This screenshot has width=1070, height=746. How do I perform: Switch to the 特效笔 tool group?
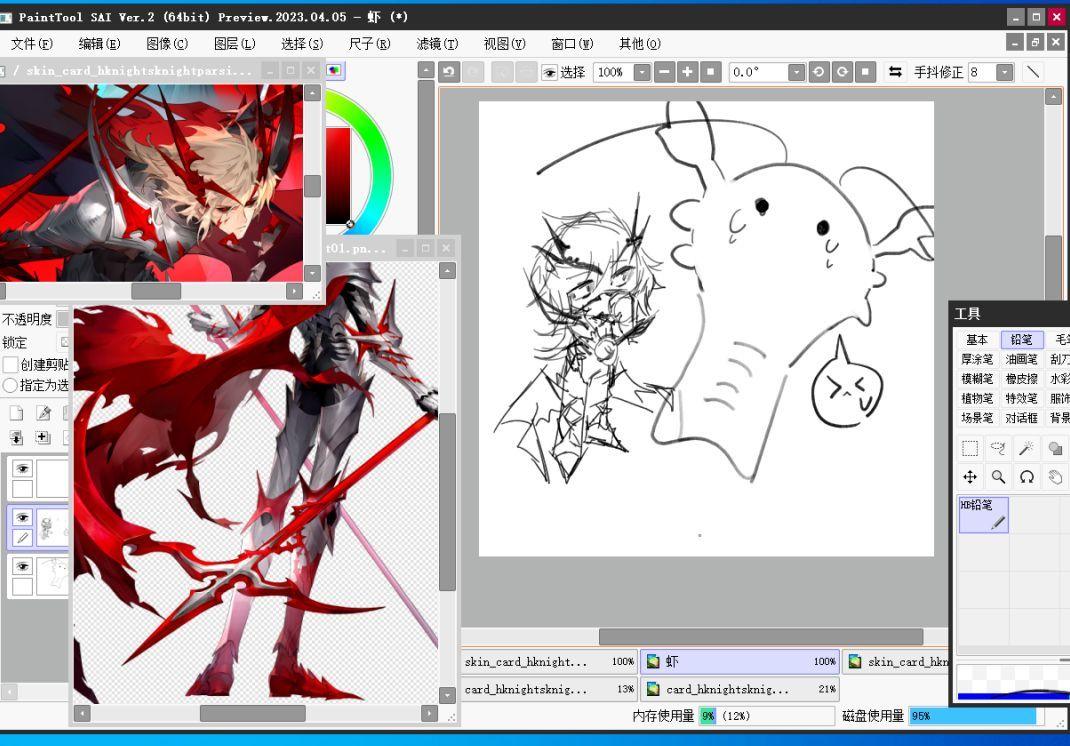pyautogui.click(x=1022, y=399)
